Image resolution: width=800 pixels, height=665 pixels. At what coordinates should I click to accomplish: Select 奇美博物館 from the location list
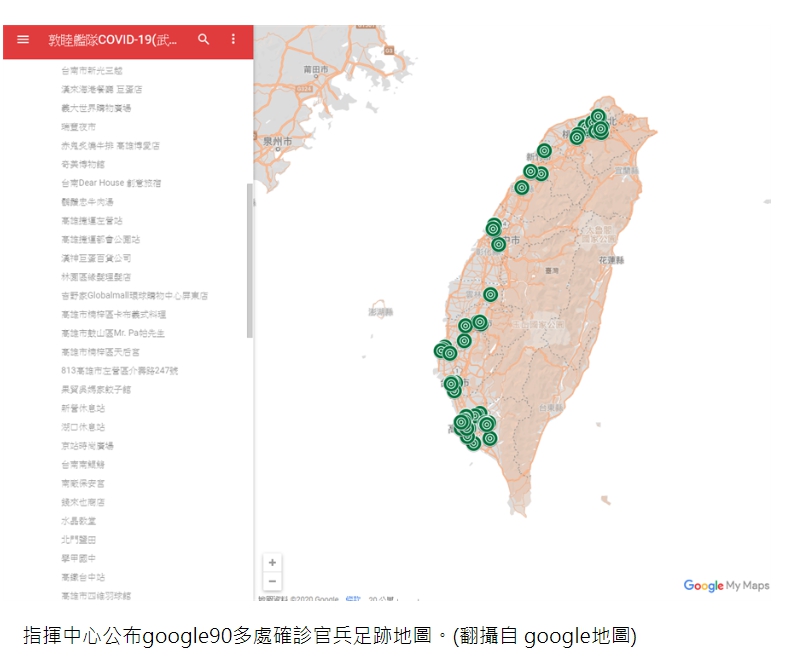click(82, 164)
